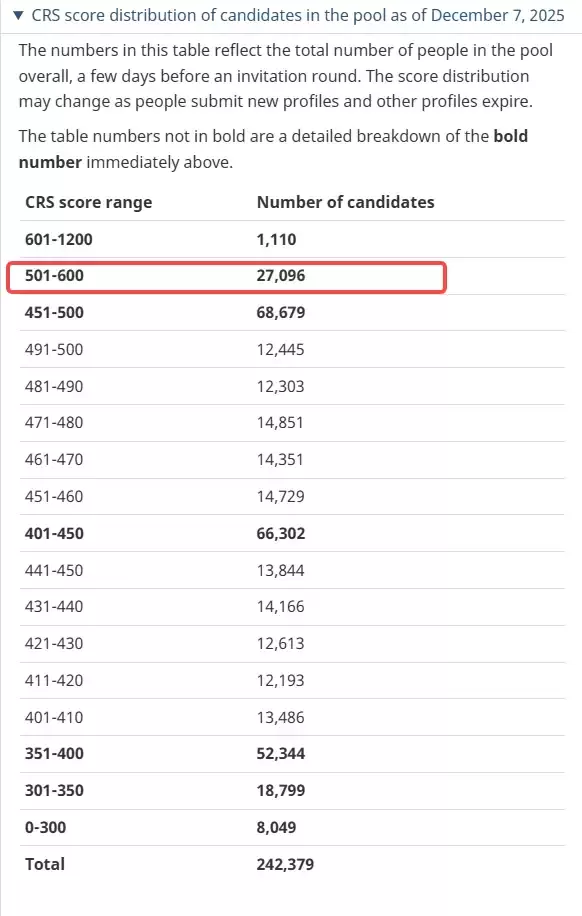Select the 601-1200 score range row
582x916 pixels.
(x=292, y=239)
